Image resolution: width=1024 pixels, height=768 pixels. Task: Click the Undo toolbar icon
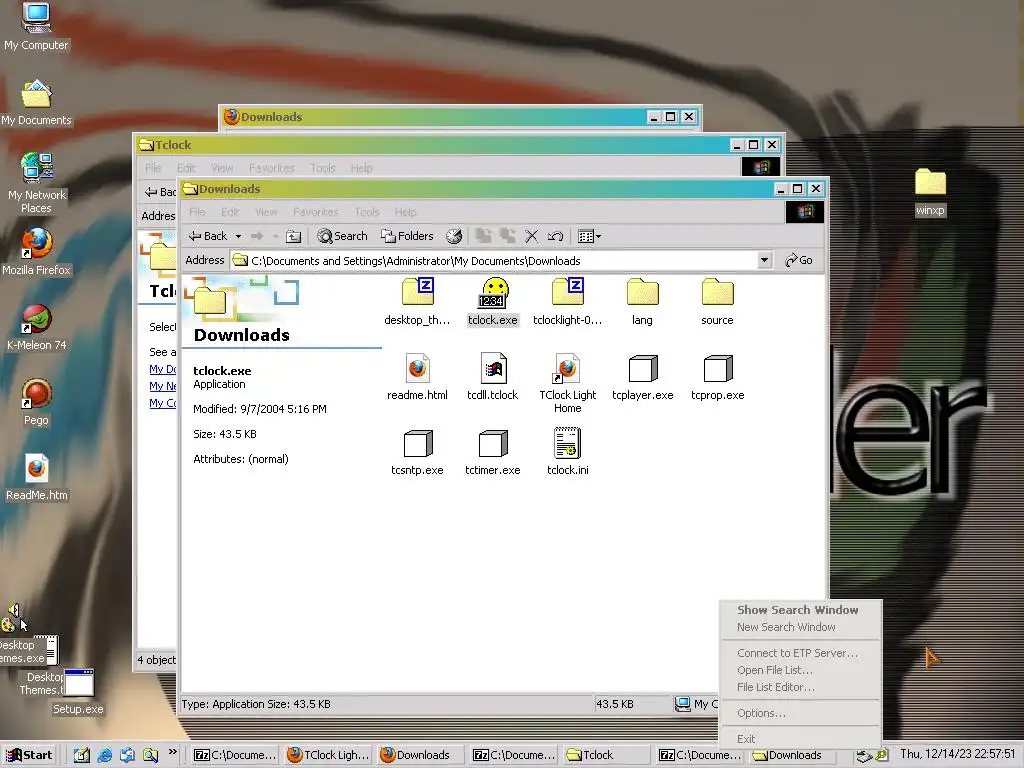pyautogui.click(x=555, y=236)
